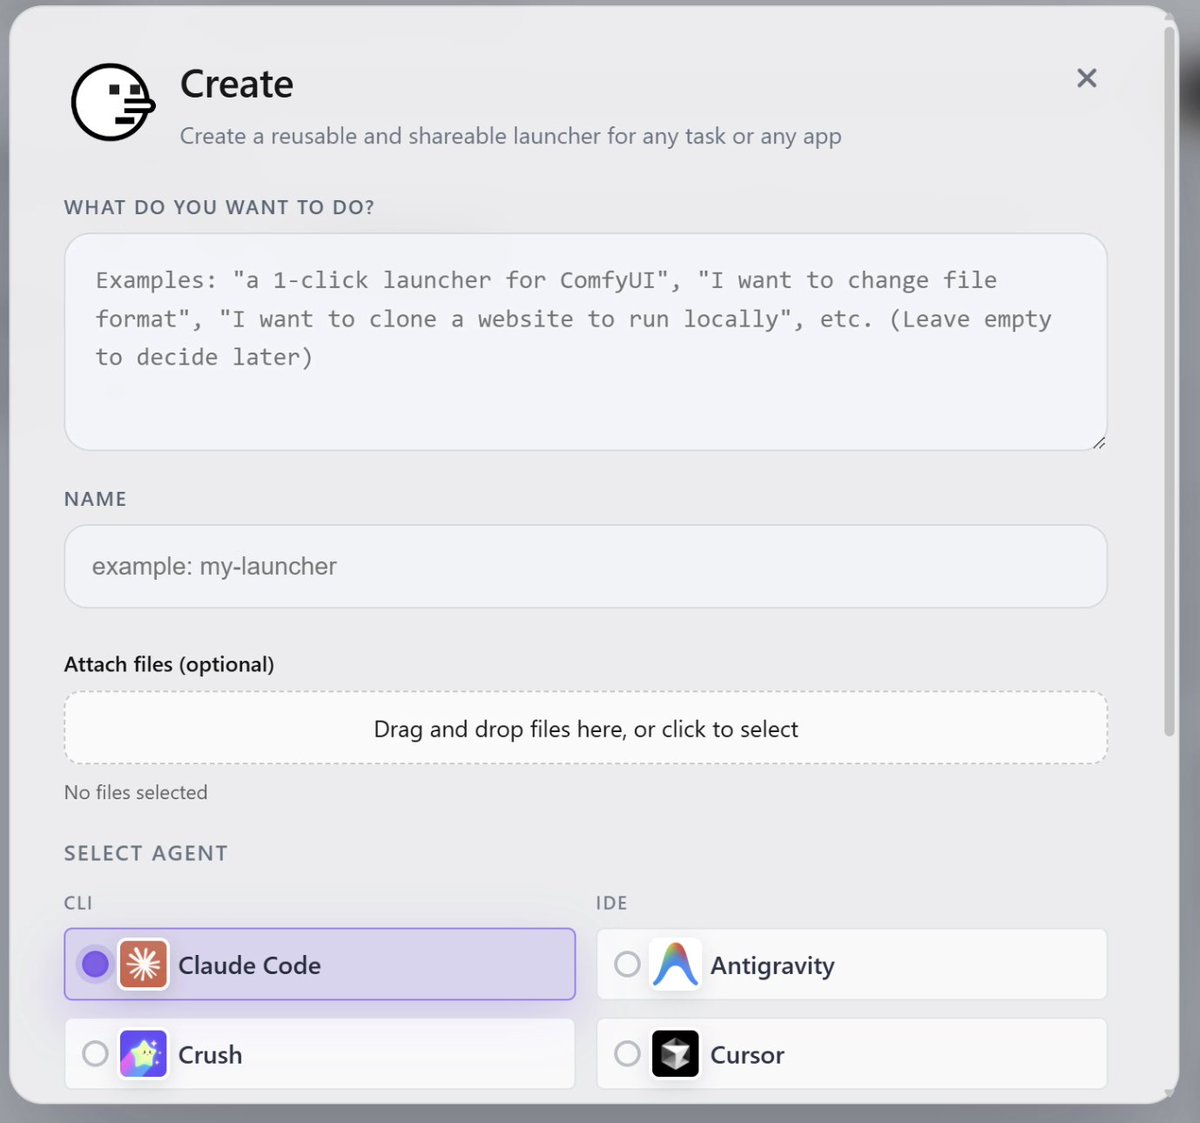Click the 'Create' dialog title
Viewport: 1200px width, 1123px height.
pos(237,84)
